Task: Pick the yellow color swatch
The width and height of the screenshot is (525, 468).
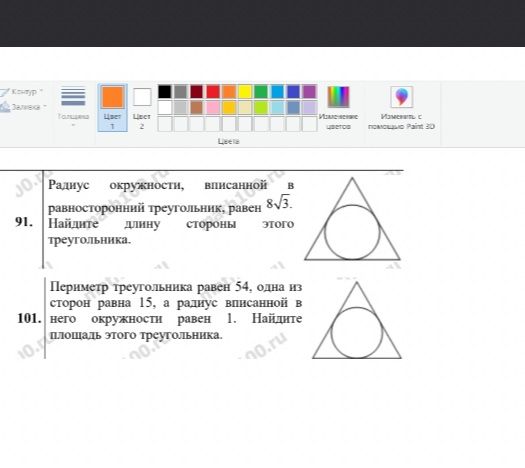Action: (245, 92)
